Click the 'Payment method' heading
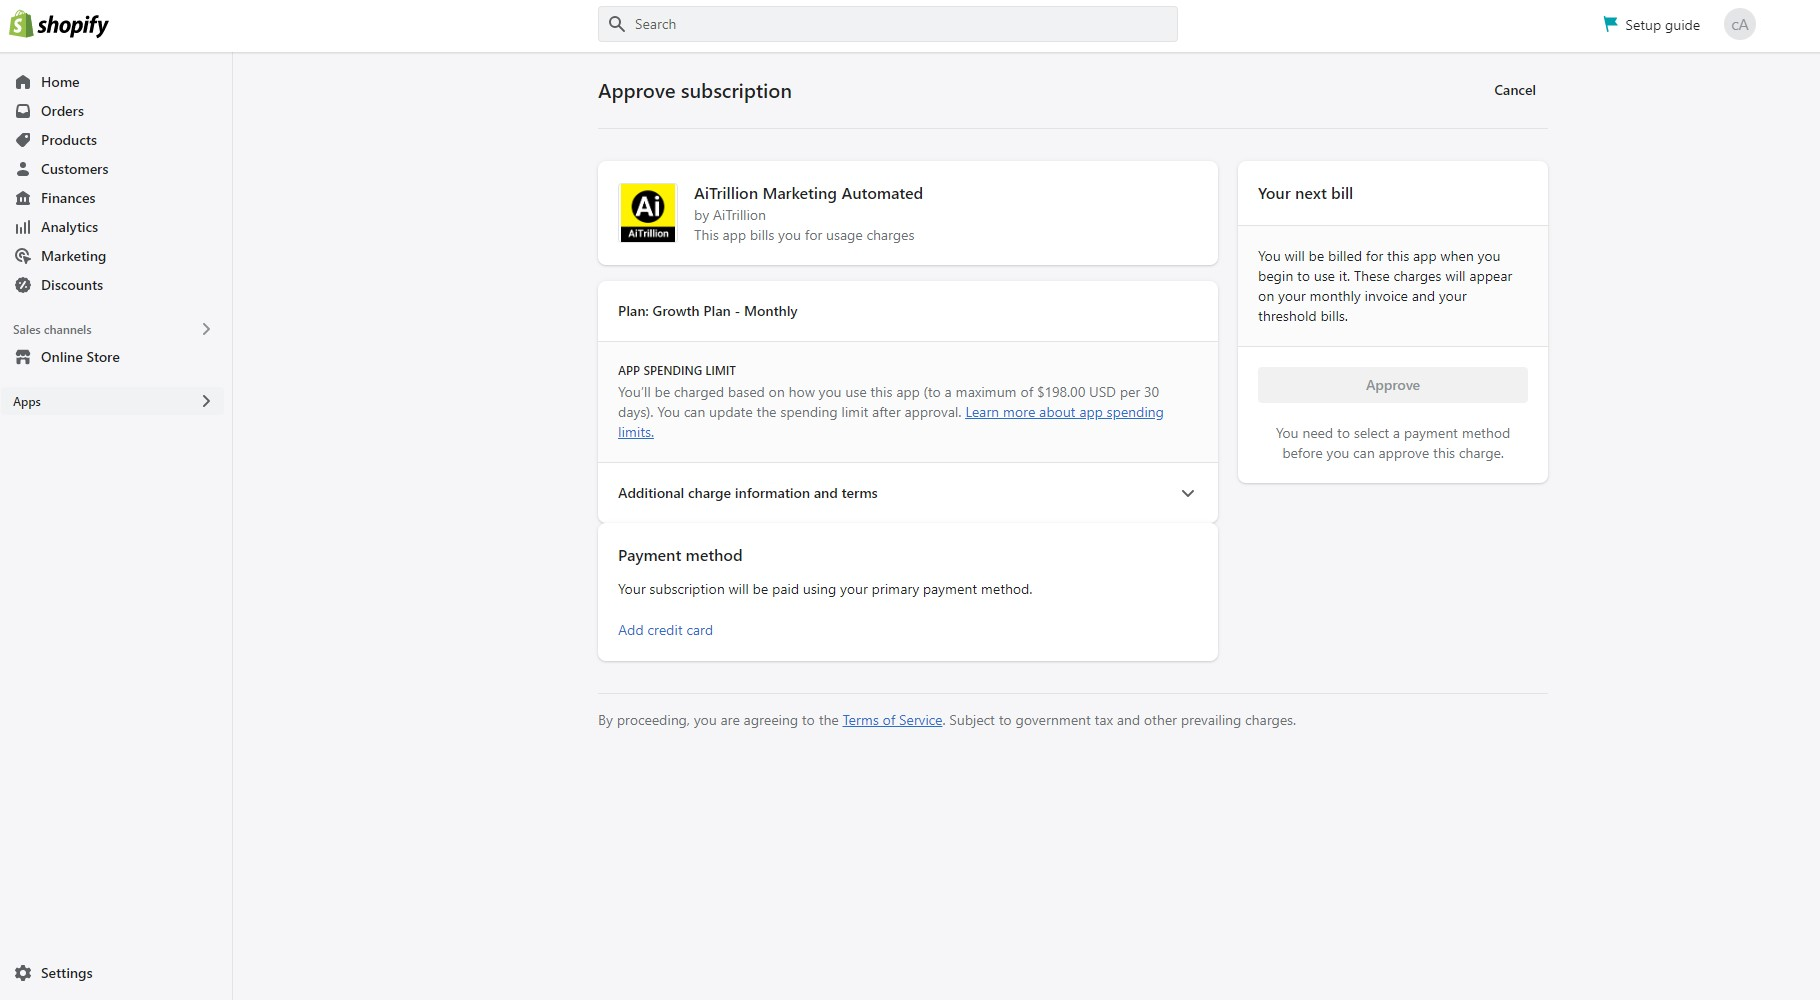This screenshot has width=1820, height=1000. pos(680,555)
